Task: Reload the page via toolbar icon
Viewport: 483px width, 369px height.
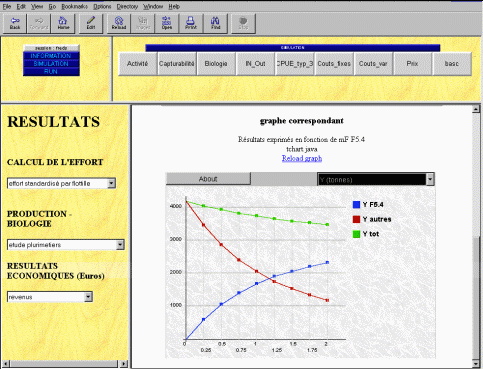Action: pyautogui.click(x=119, y=23)
